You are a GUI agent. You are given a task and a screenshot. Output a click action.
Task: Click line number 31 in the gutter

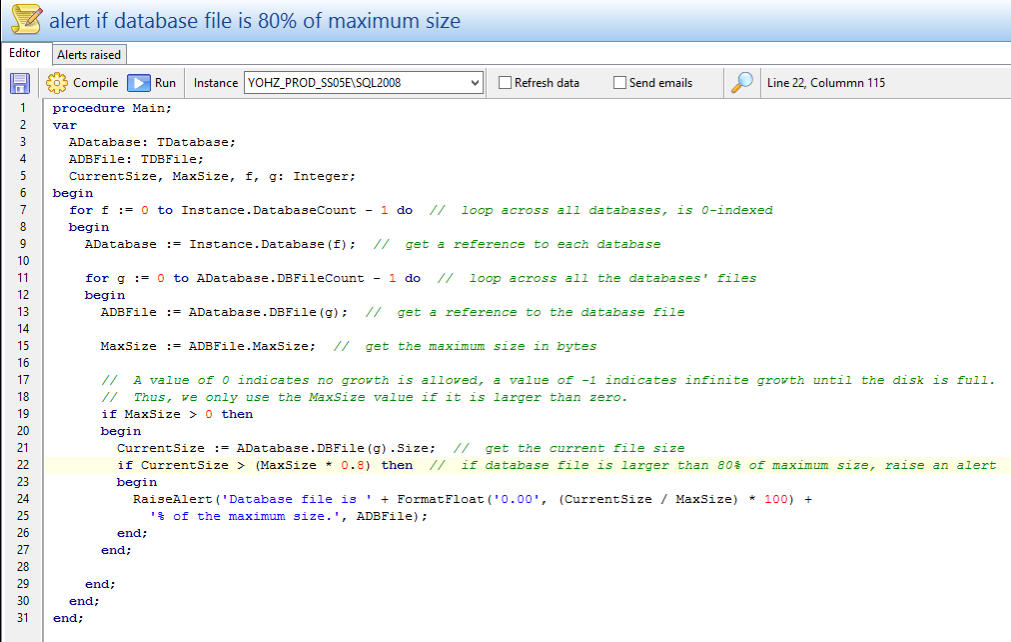(22, 618)
